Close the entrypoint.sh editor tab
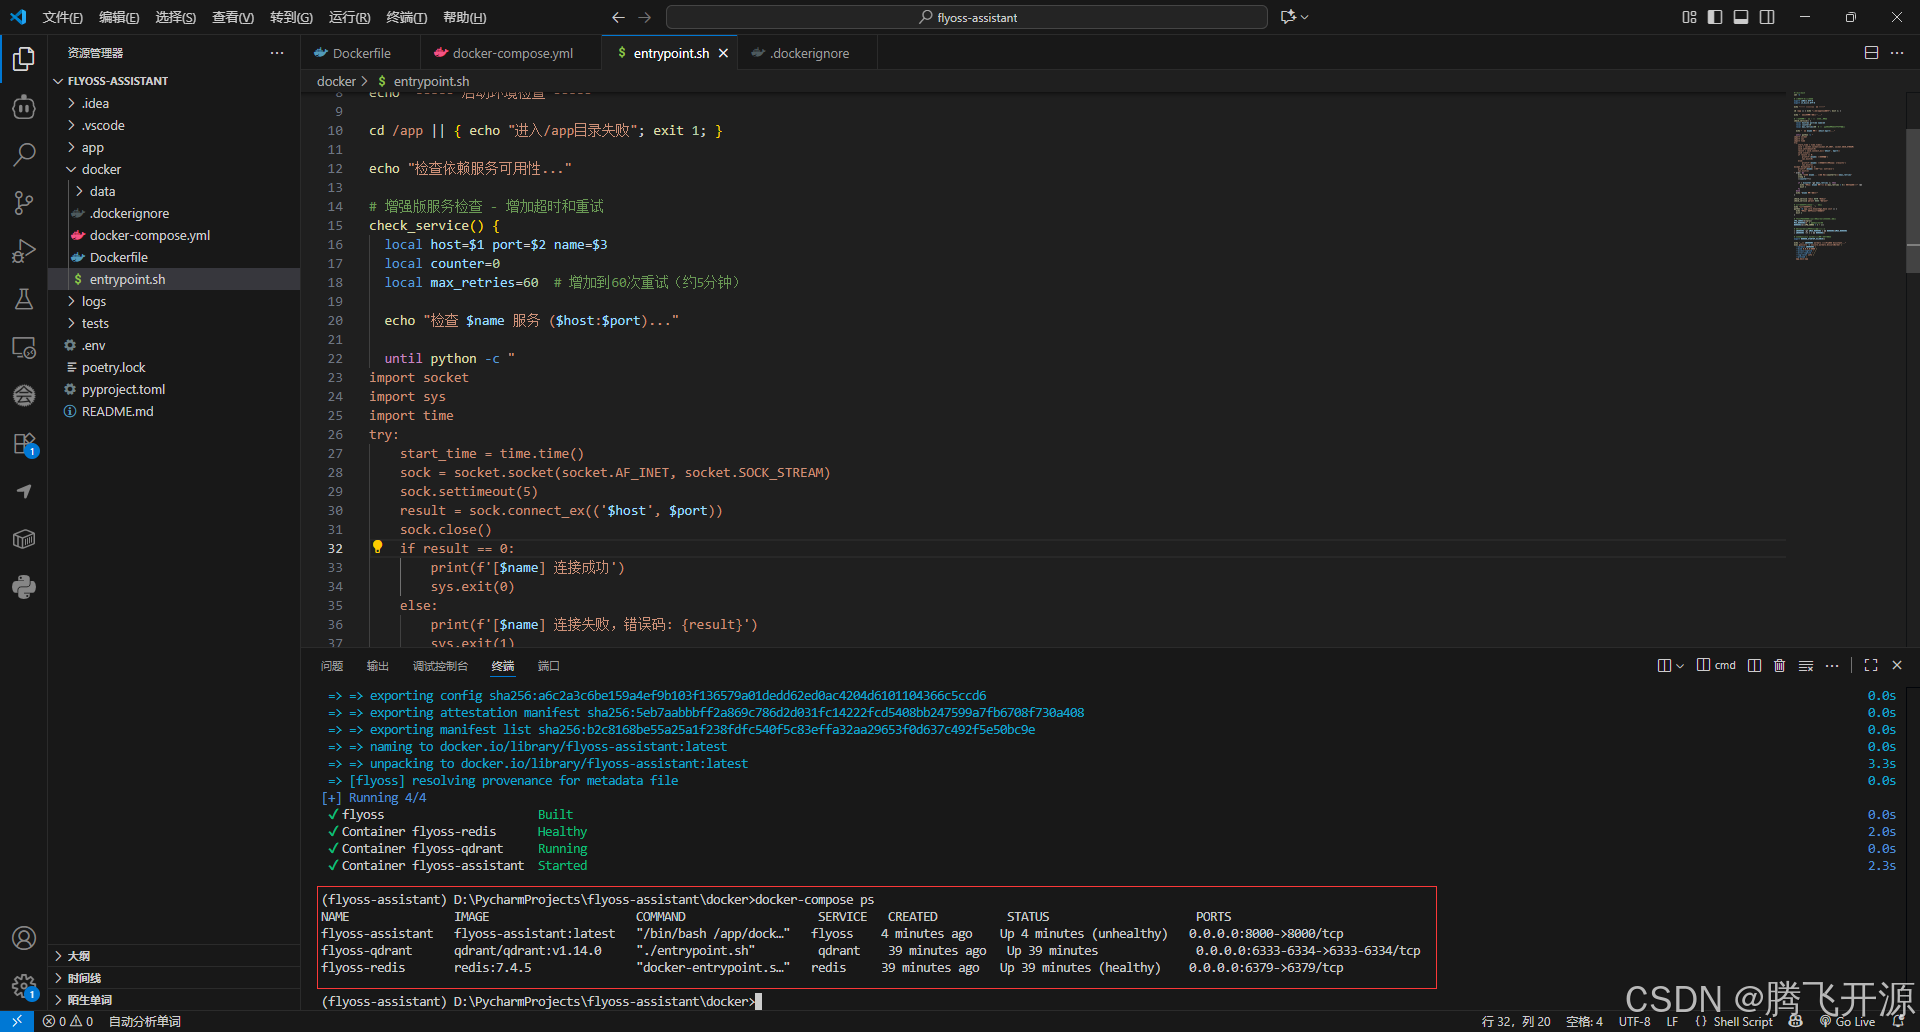Screen dimensions: 1920x1032 click(x=723, y=53)
